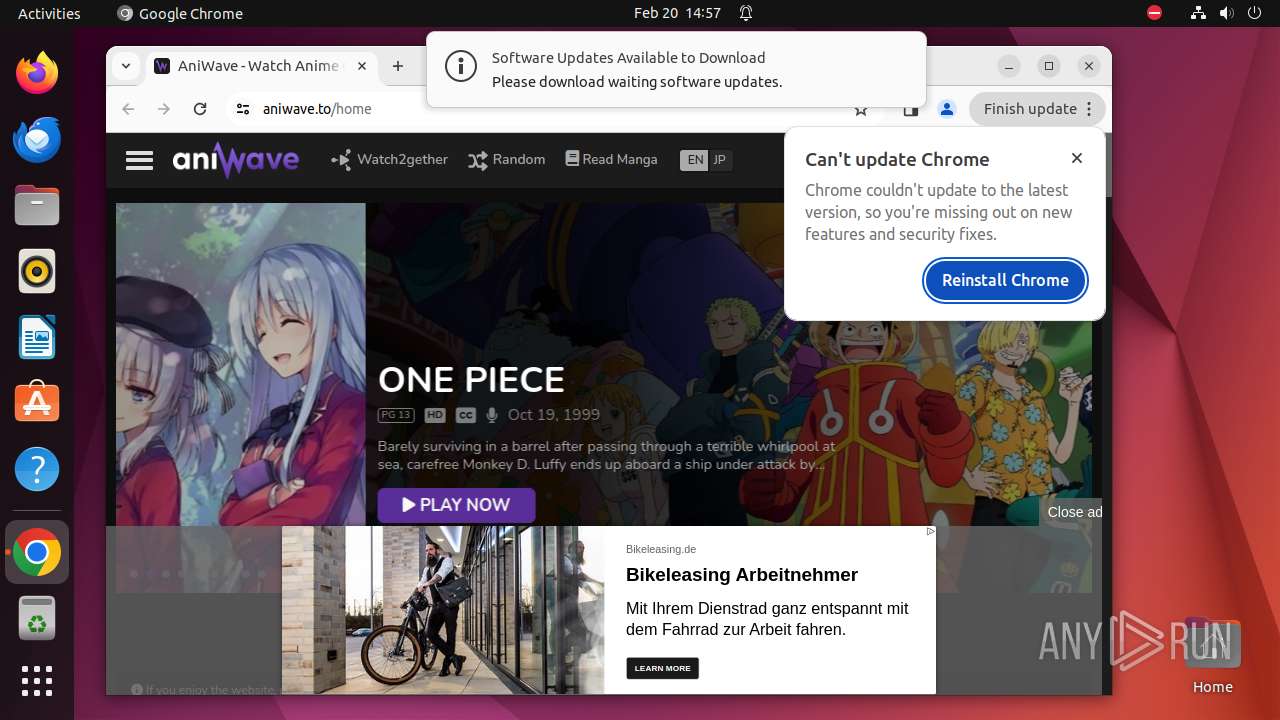Bookmark this page with the star
Viewport: 1280px width, 720px height.
[861, 109]
